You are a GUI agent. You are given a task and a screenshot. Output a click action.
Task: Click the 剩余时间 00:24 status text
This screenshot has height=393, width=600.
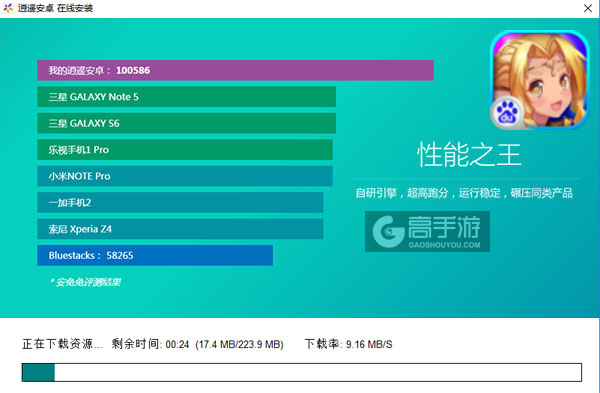[150, 344]
